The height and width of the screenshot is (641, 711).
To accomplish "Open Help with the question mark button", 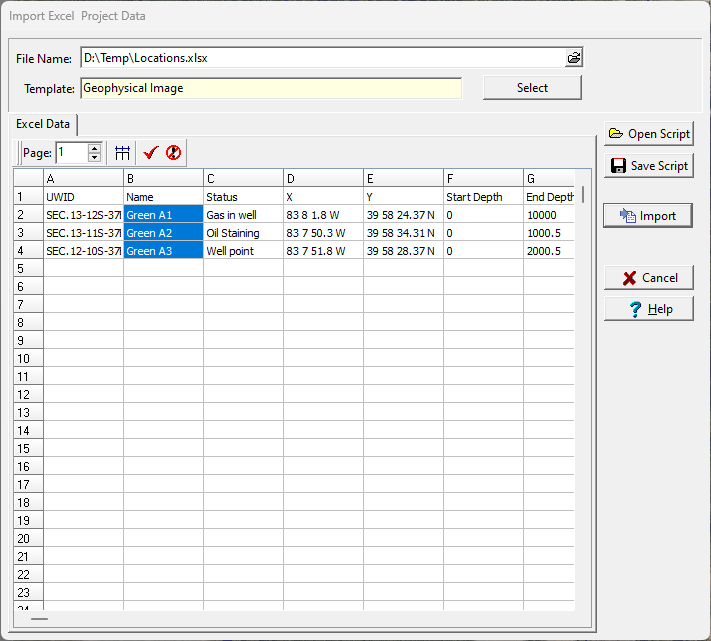I will 648,309.
